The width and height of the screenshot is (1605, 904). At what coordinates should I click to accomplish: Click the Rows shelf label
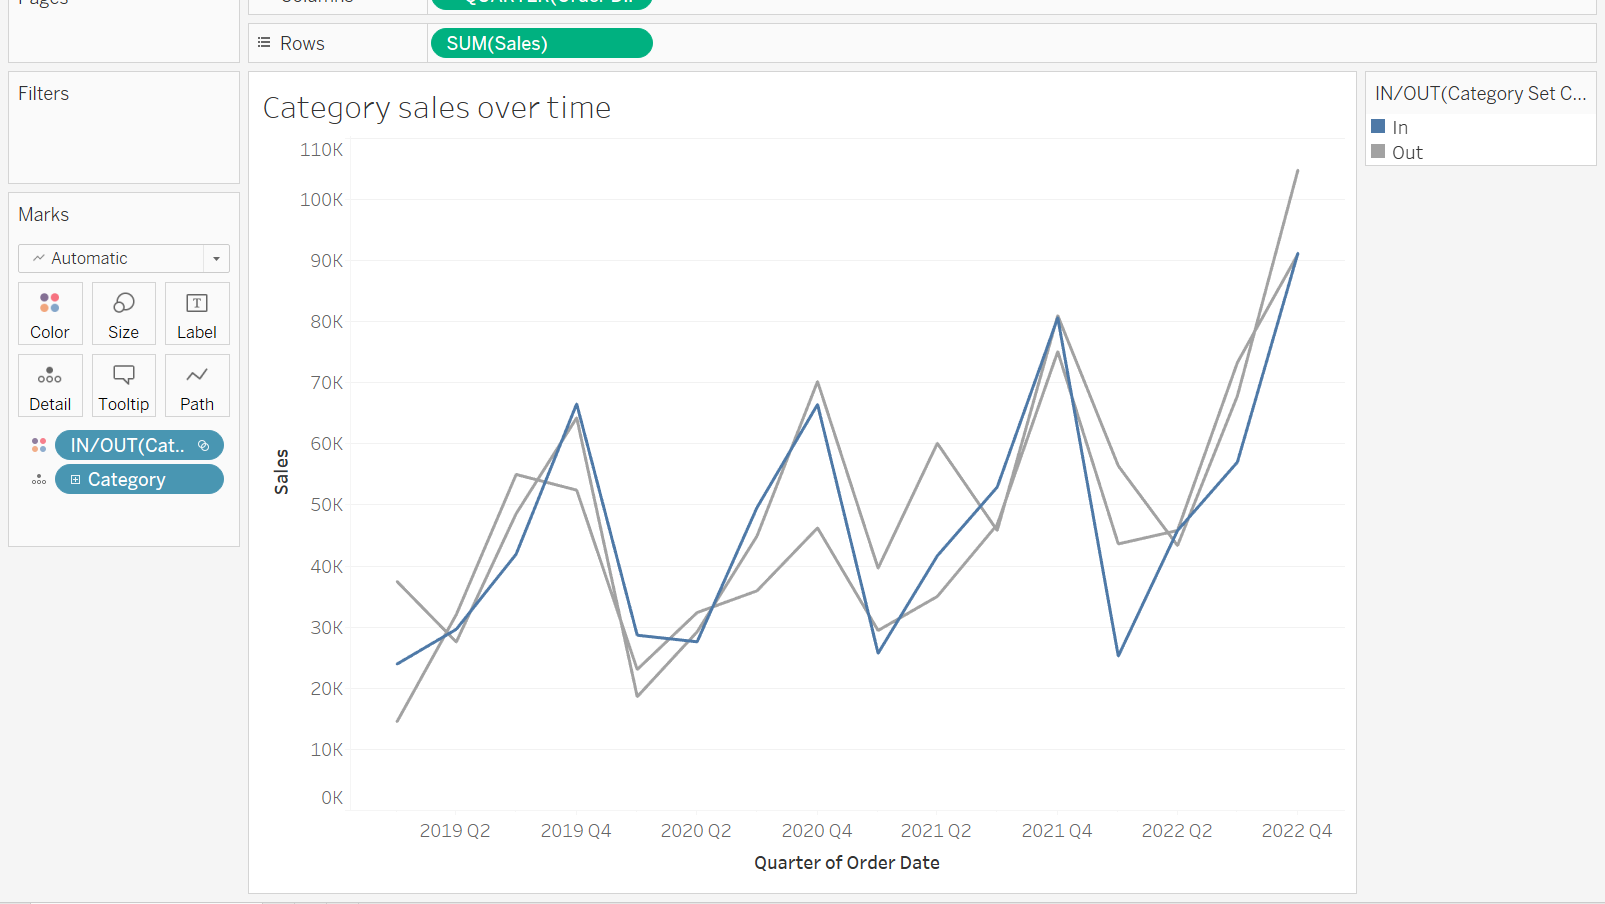pyautogui.click(x=302, y=44)
